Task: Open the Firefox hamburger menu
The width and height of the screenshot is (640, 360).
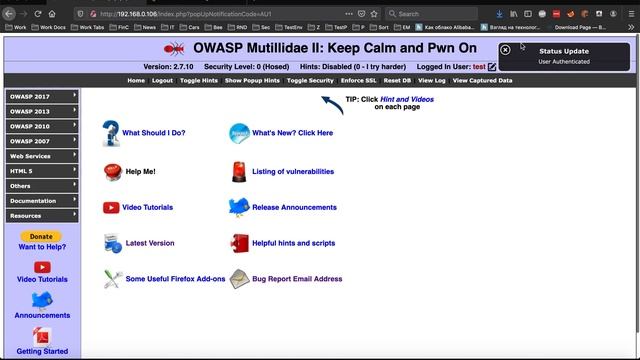Action: click(x=631, y=14)
